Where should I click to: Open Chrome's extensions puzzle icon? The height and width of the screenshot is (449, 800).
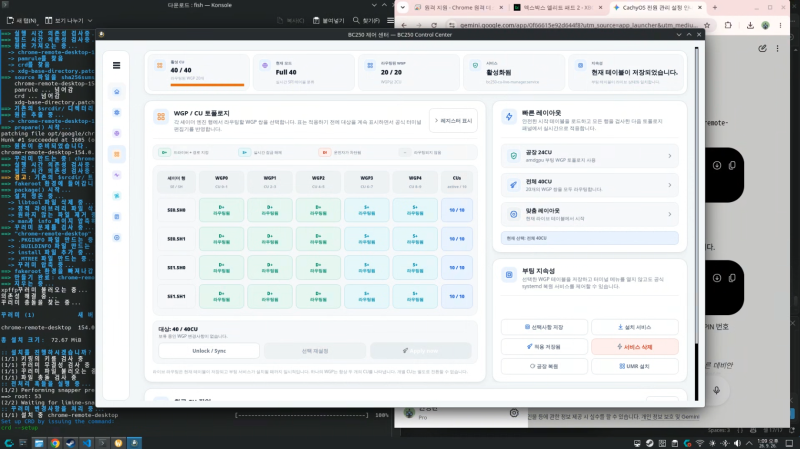tap(728, 25)
